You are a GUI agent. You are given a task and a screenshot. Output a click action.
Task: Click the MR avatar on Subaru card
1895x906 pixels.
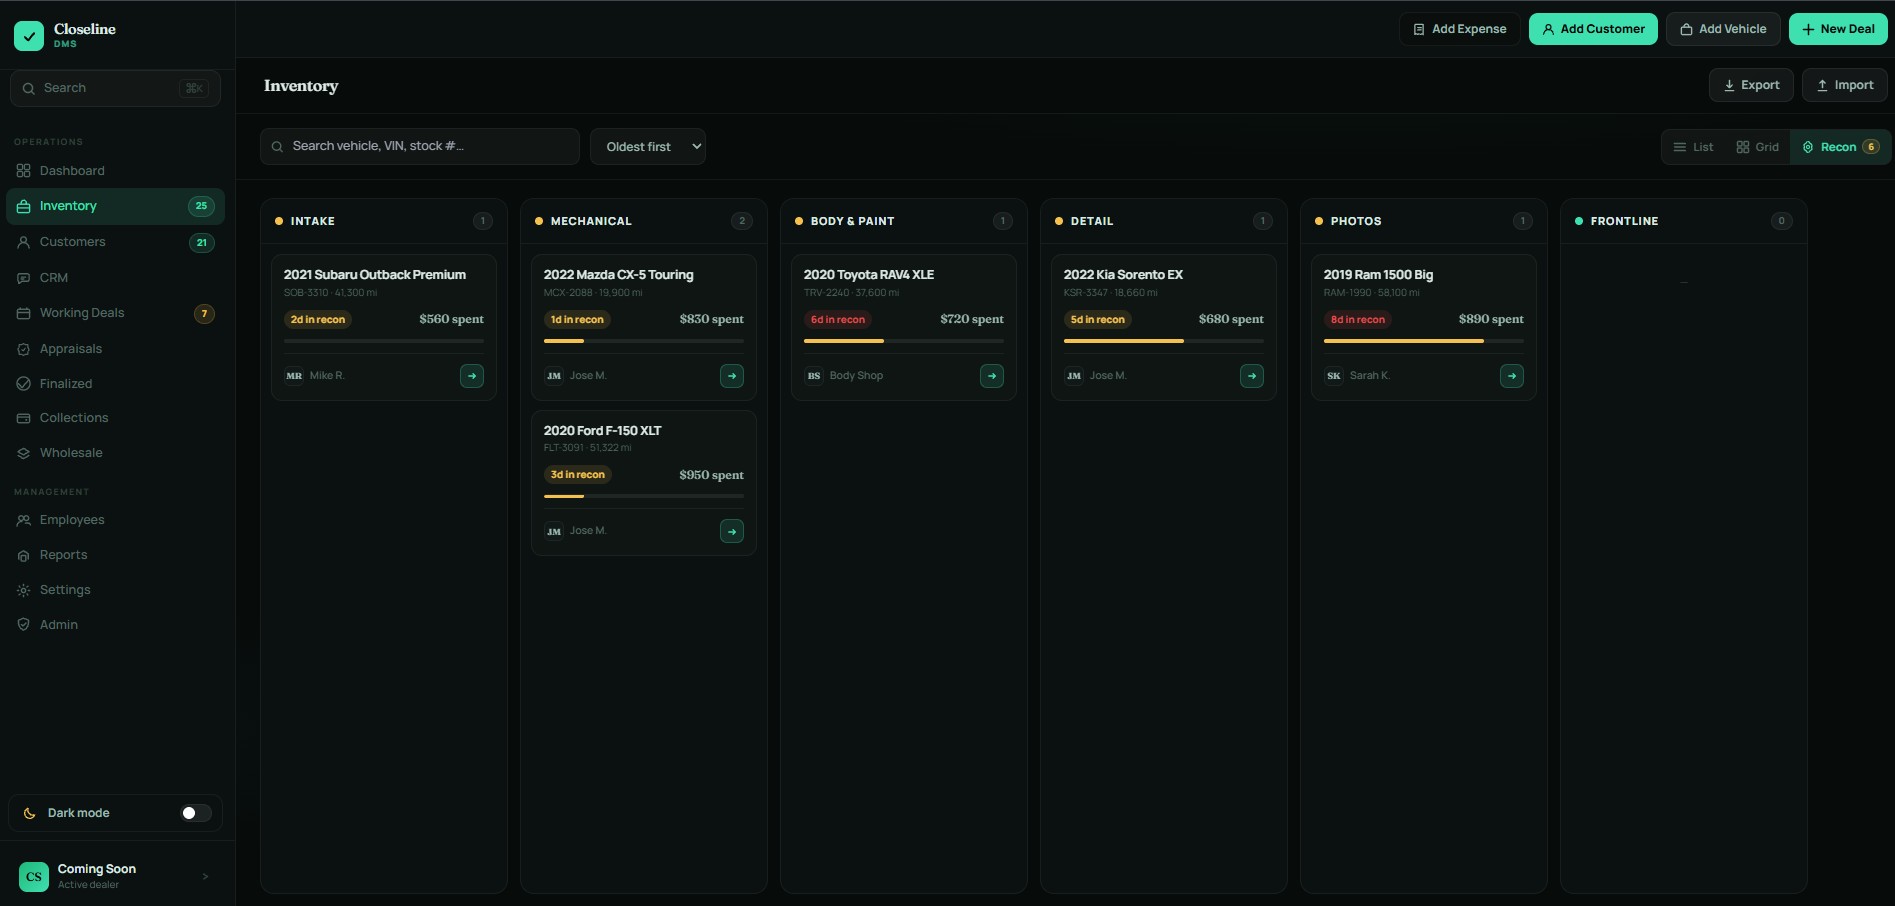click(x=294, y=376)
